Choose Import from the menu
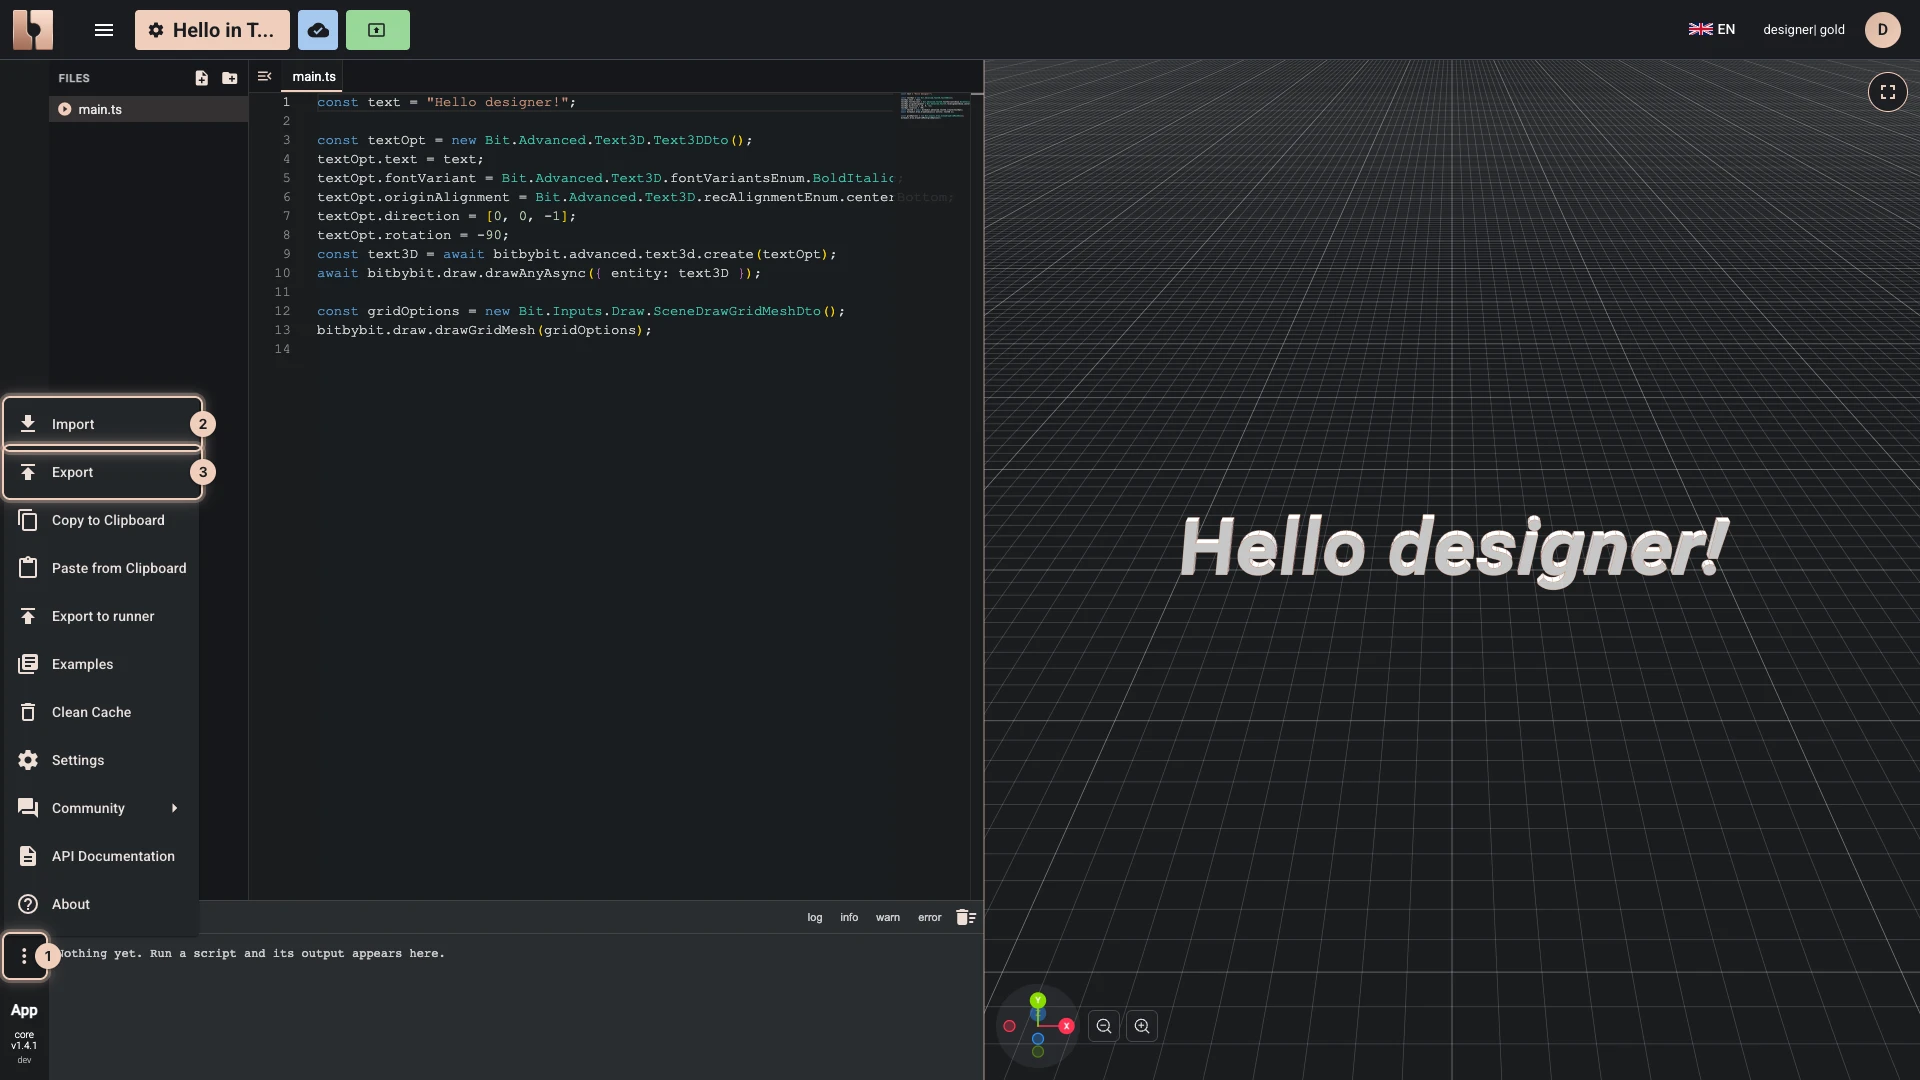Image resolution: width=1920 pixels, height=1080 pixels. (x=102, y=424)
